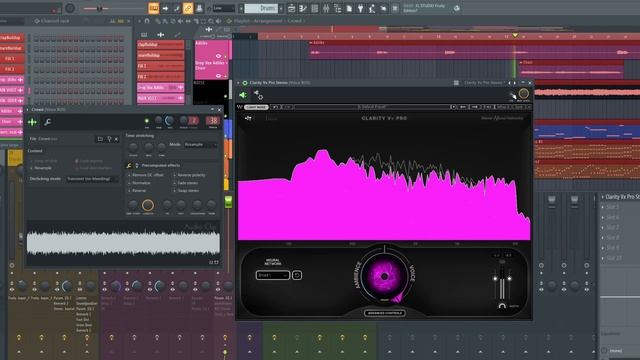This screenshot has height=360, width=640.
Task: Expand Crowd window title menu arrow
Action: click(x=28, y=109)
